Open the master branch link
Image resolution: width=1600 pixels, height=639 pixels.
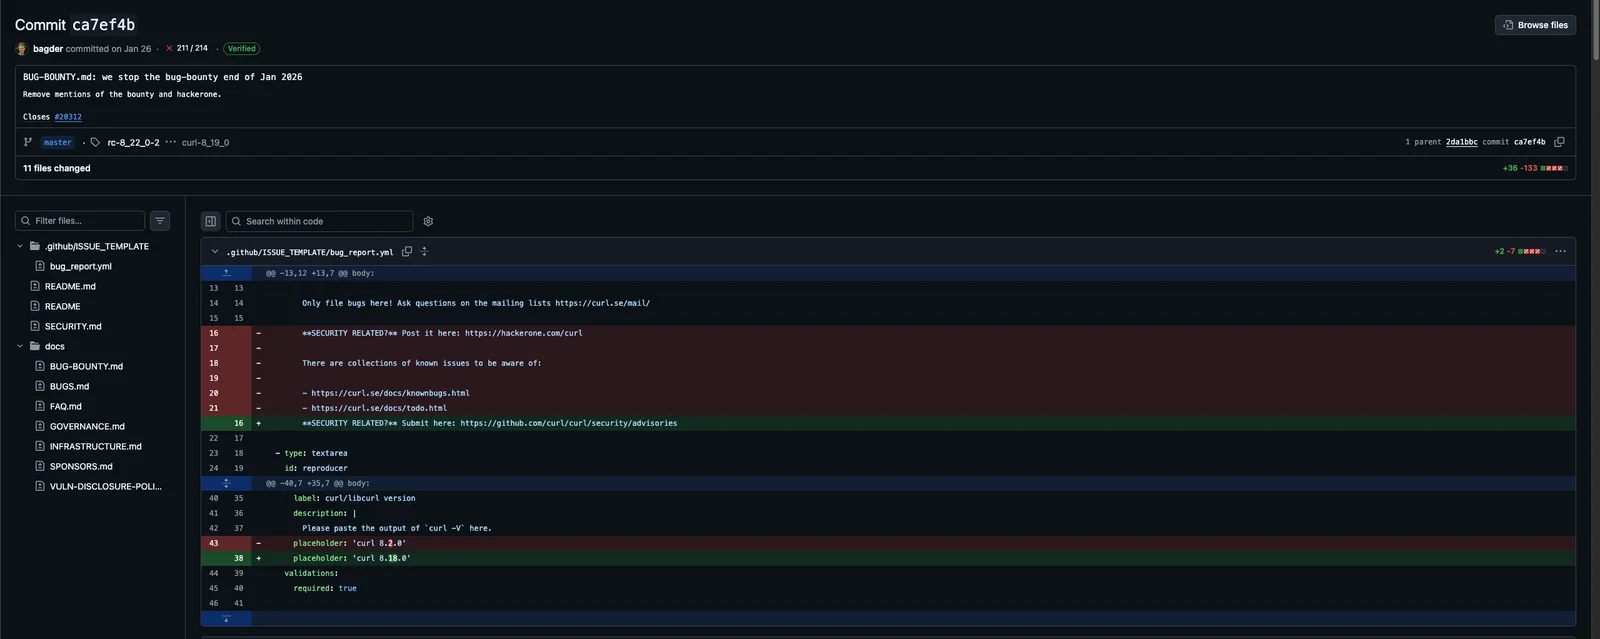click(x=58, y=142)
